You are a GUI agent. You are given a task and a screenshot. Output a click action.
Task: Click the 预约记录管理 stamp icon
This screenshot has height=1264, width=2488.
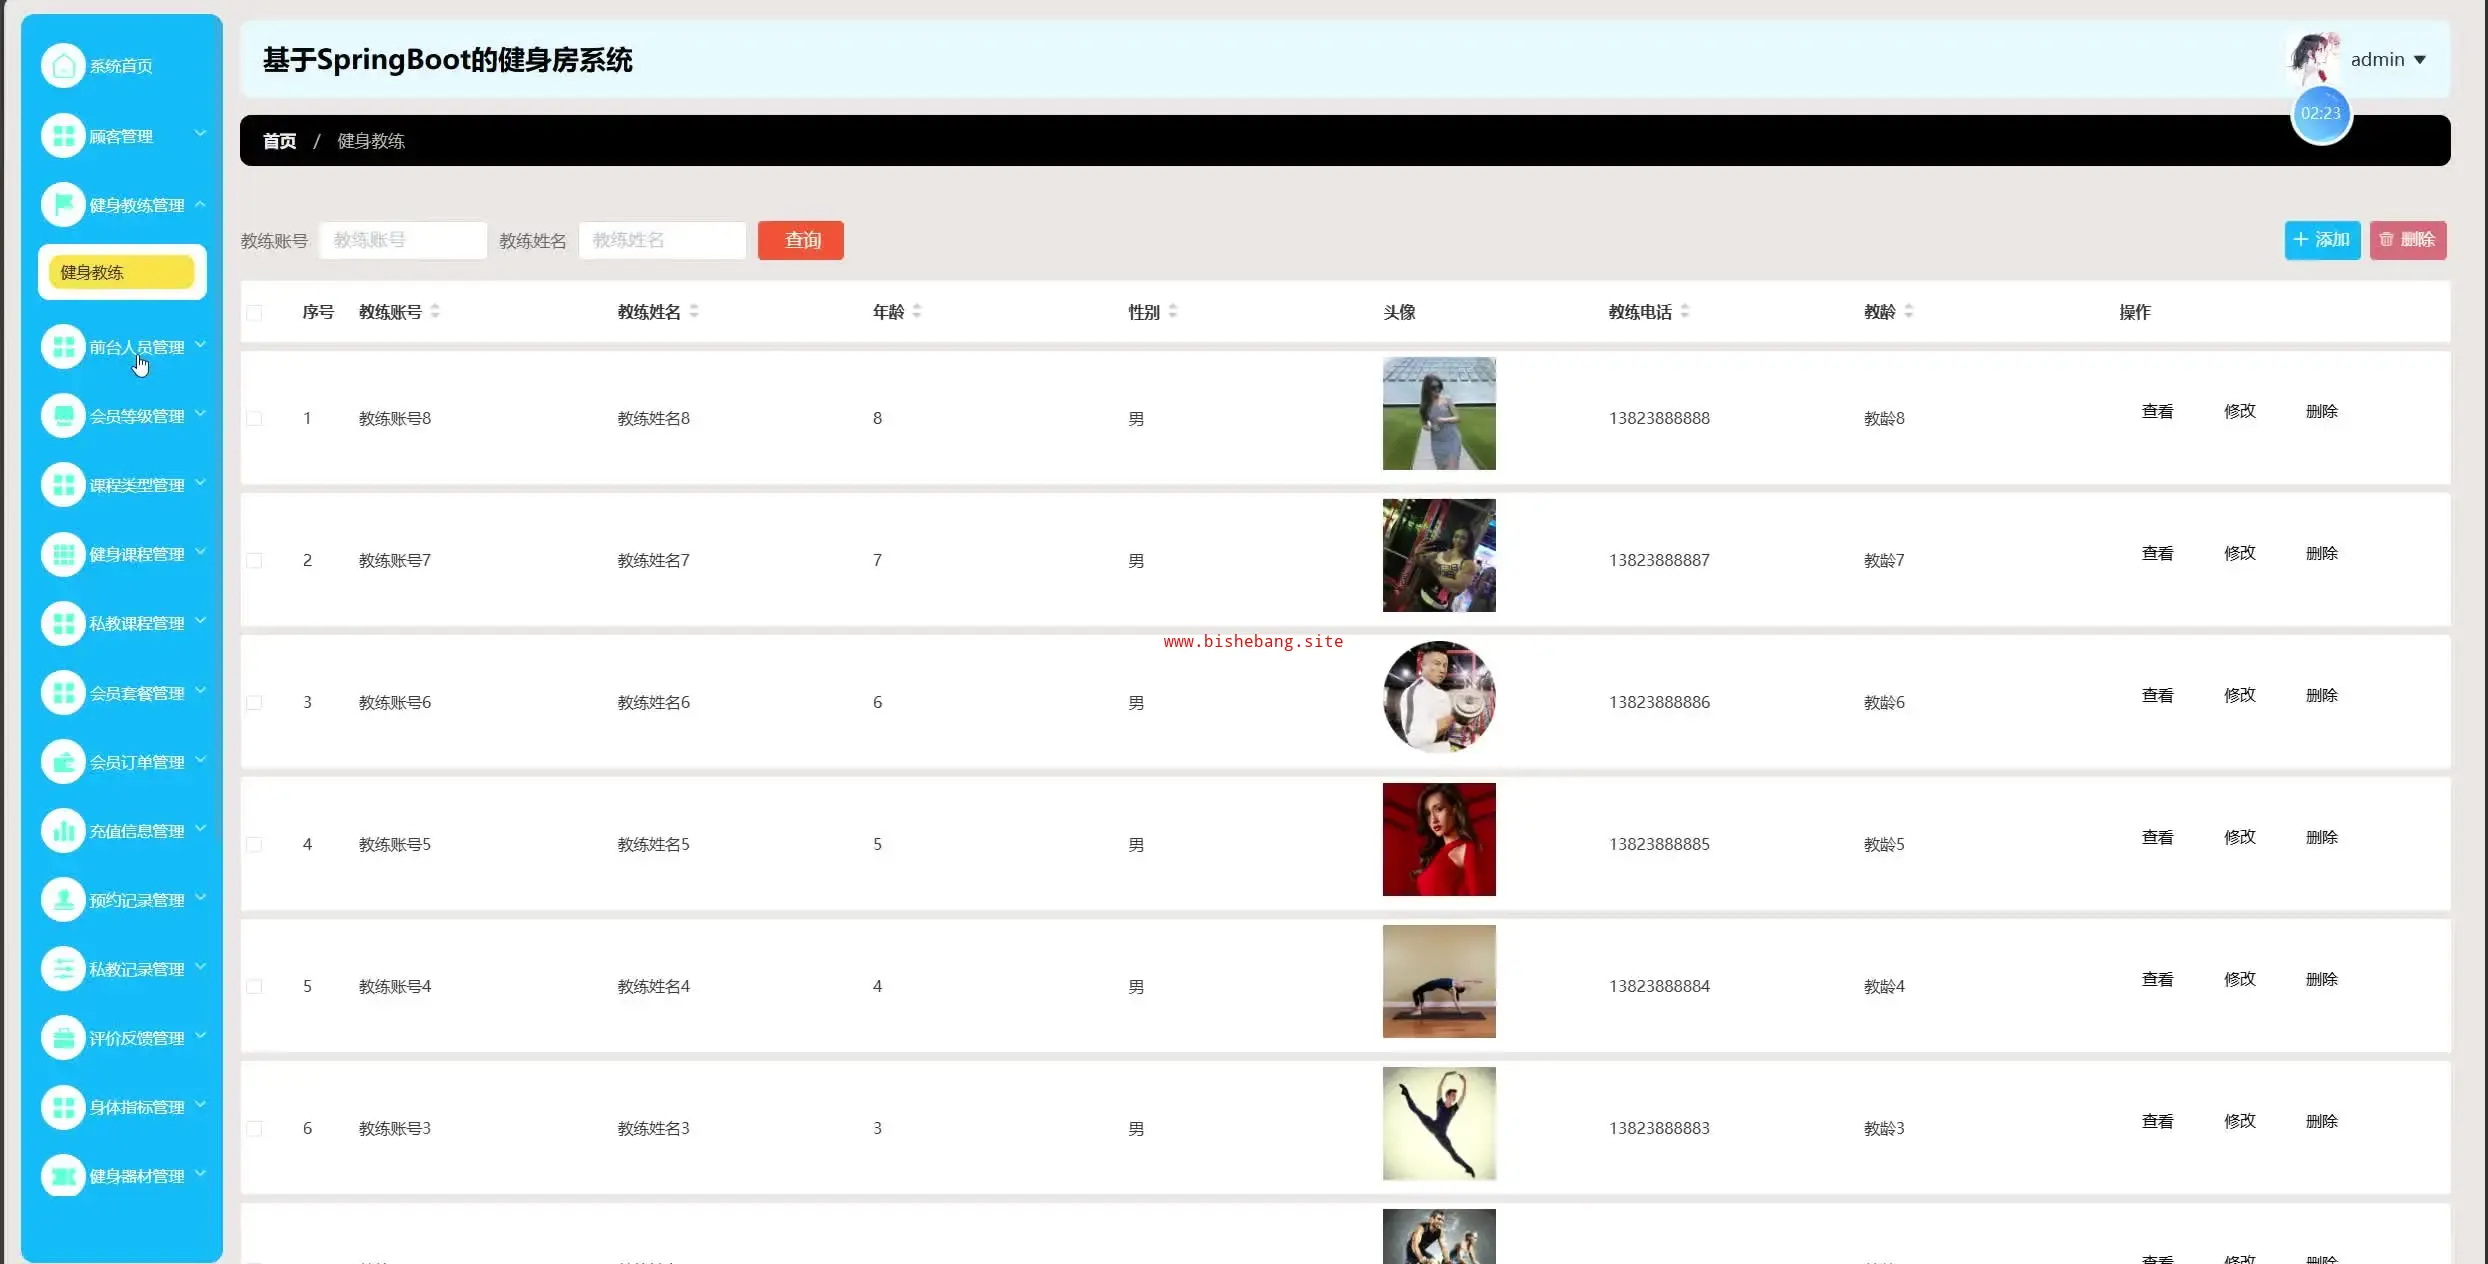[x=63, y=900]
